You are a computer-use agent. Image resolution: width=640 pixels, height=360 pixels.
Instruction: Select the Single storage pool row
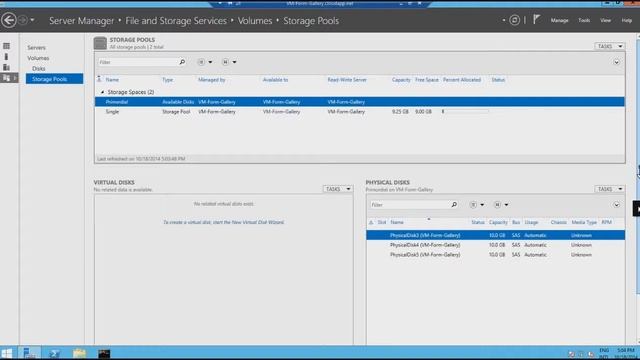tap(360, 111)
